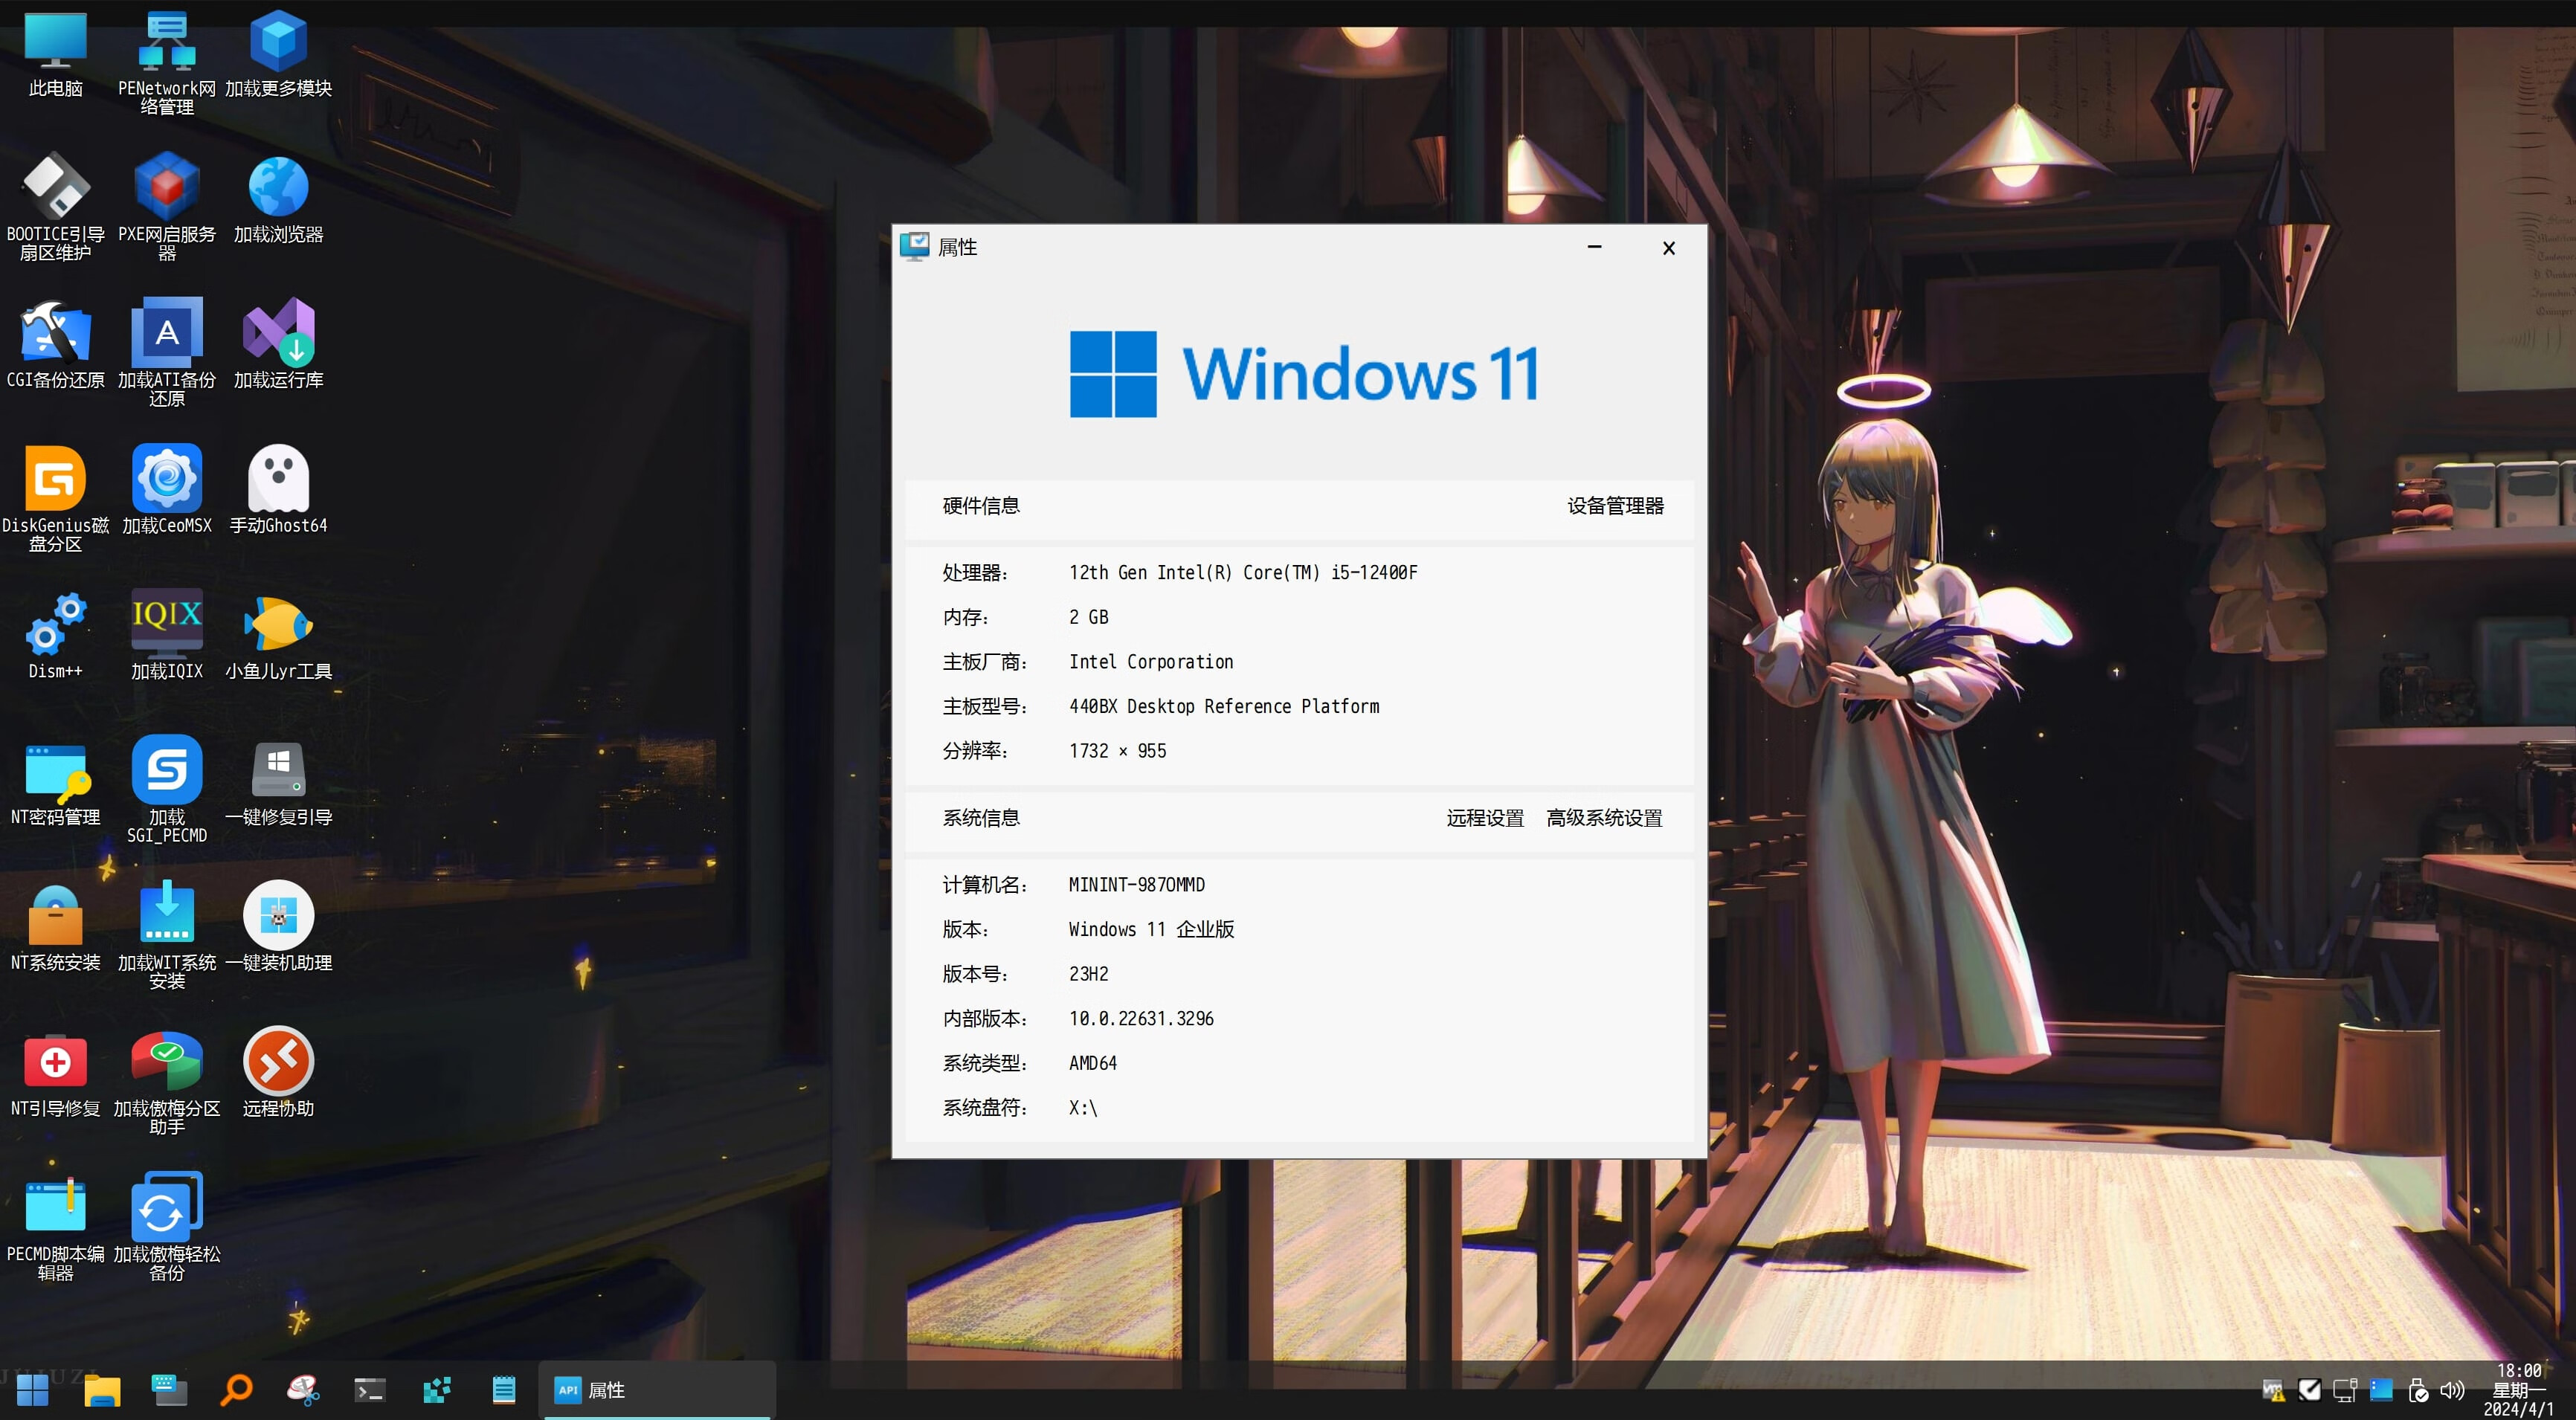The width and height of the screenshot is (2576, 1420).
Task: Select PXE网启服务器 desktop icon
Action: 167,208
